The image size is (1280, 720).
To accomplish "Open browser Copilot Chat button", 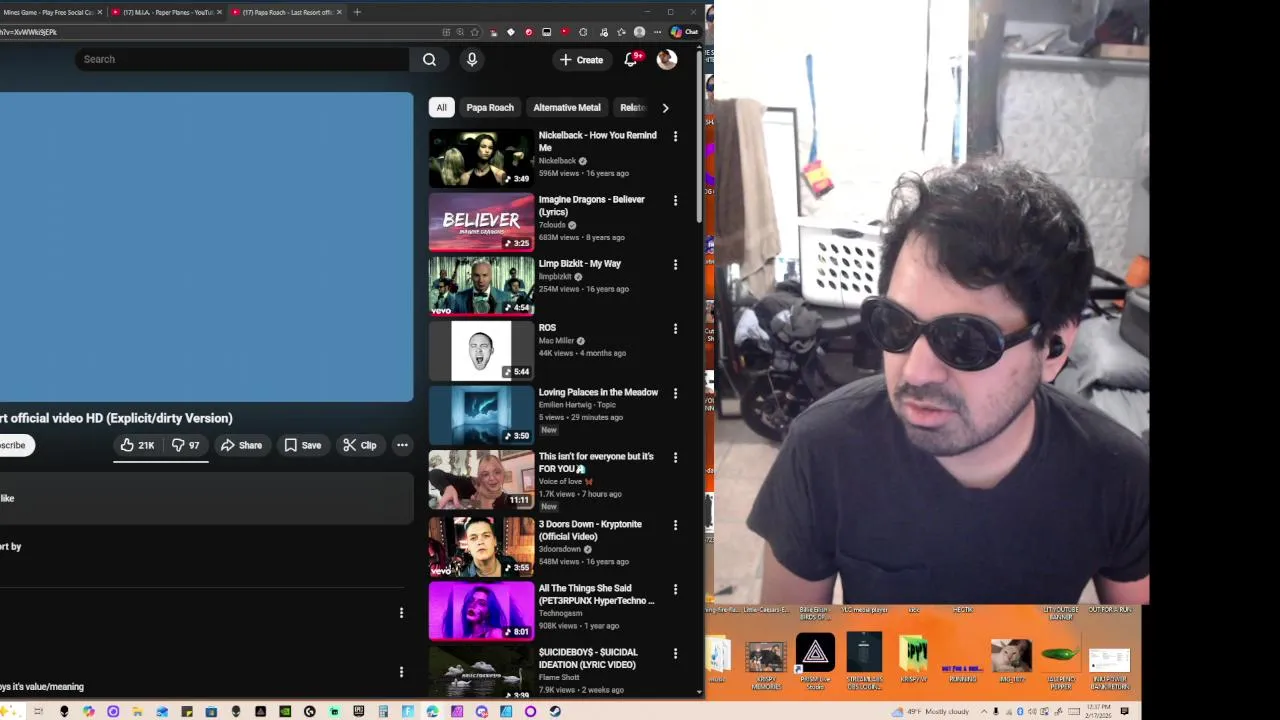I will click(x=685, y=32).
